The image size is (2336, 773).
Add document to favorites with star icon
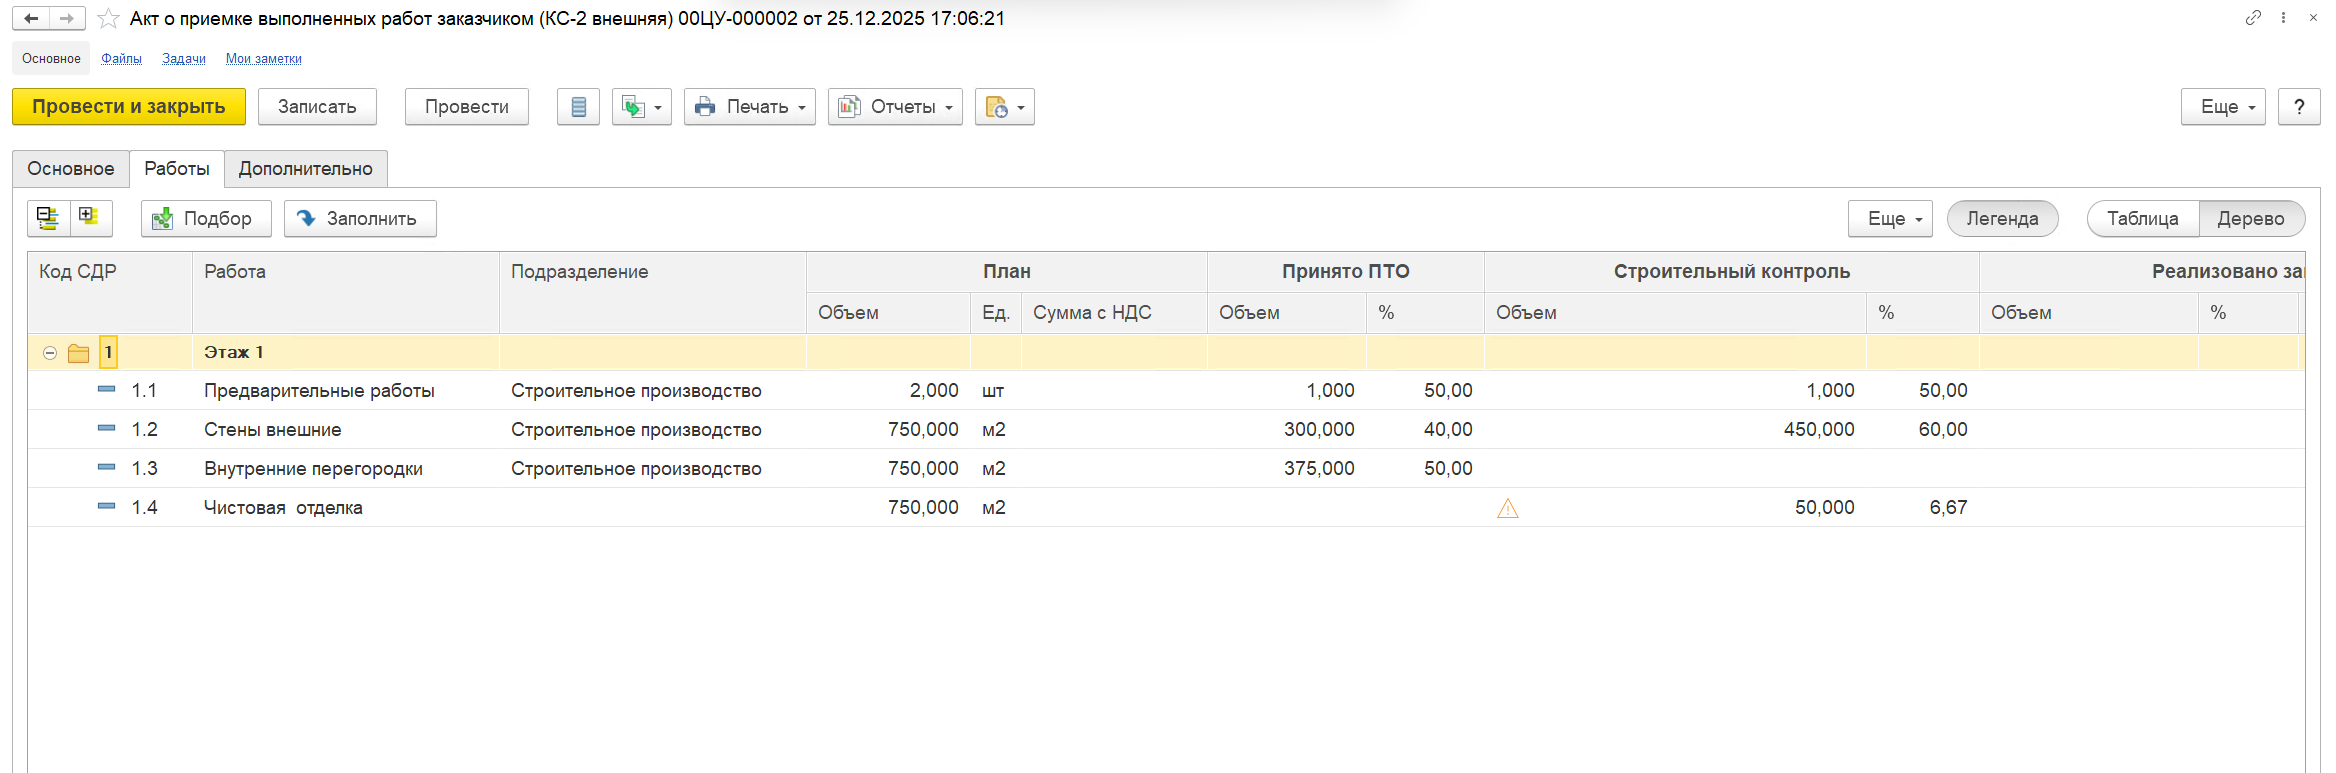[108, 19]
